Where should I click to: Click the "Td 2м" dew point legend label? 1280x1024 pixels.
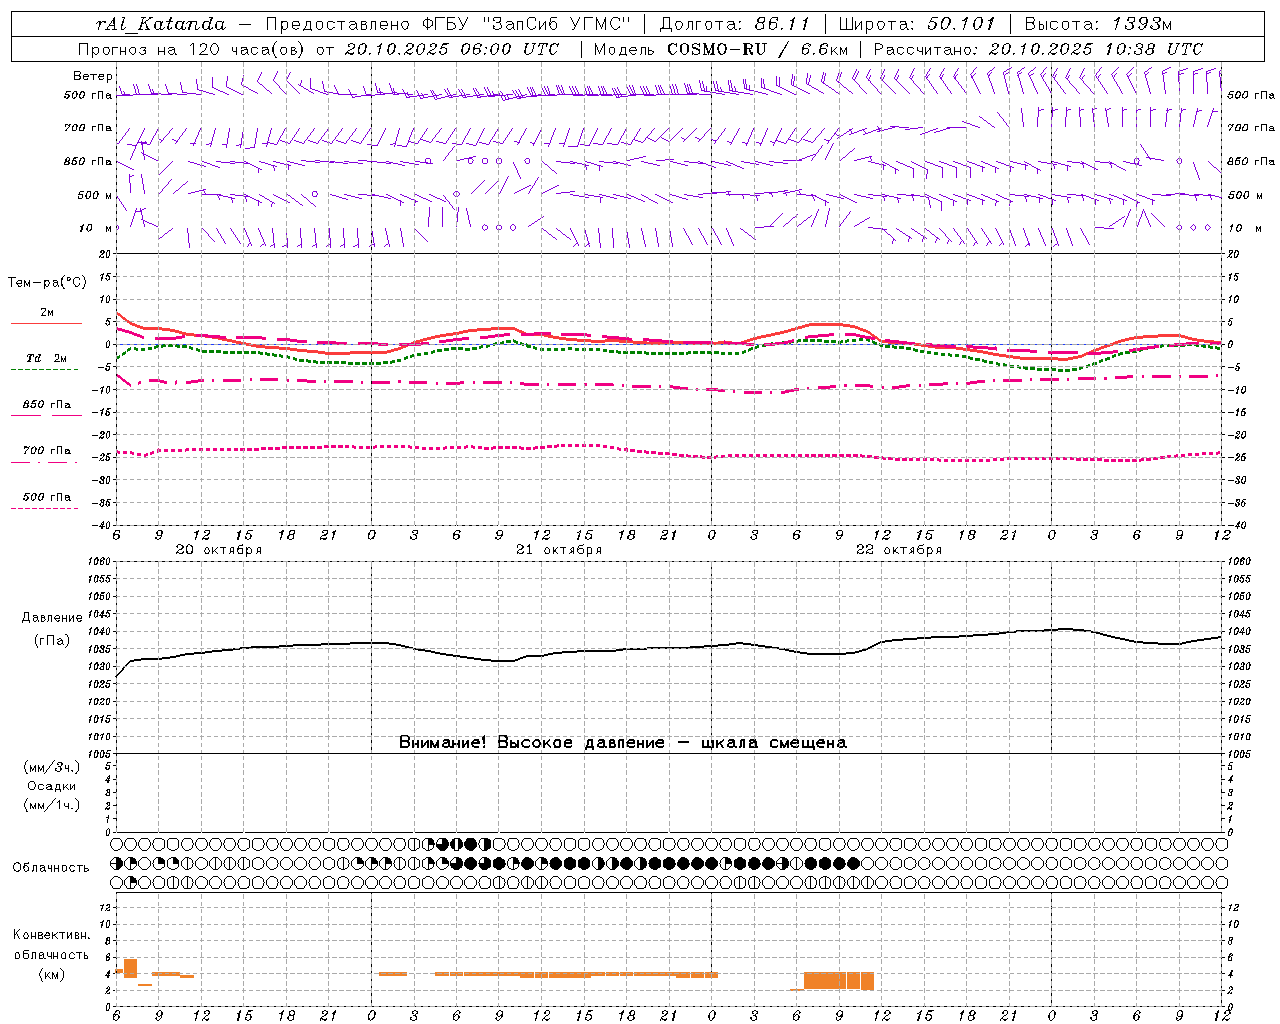[x=47, y=358]
